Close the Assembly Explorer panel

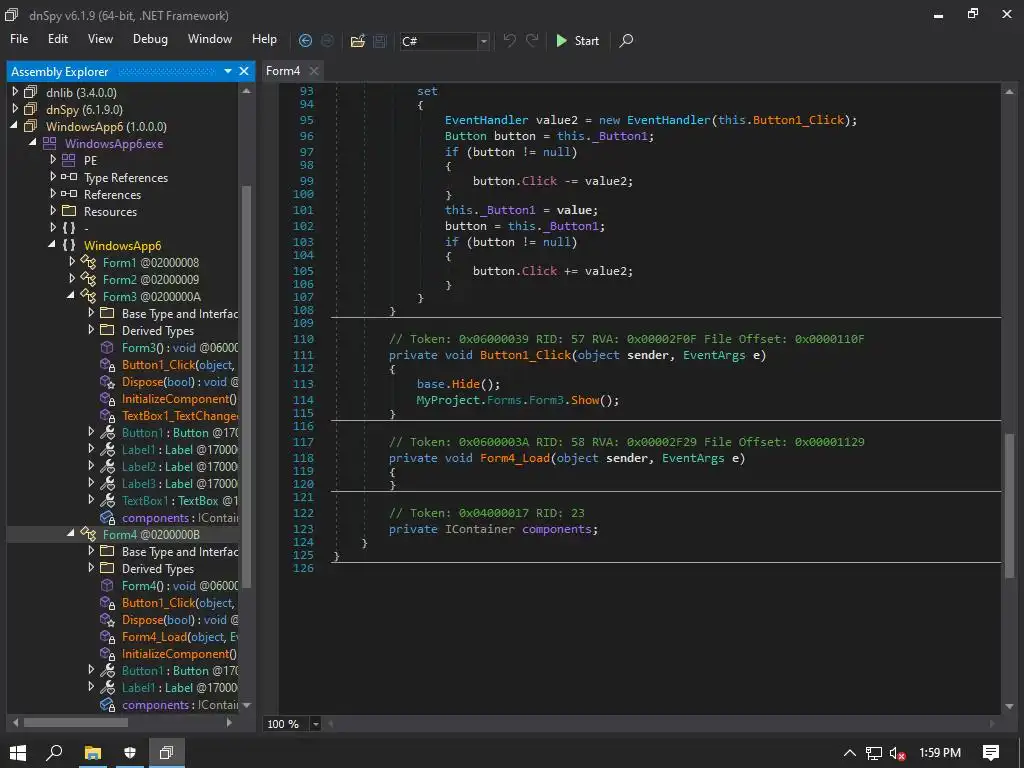[x=245, y=71]
